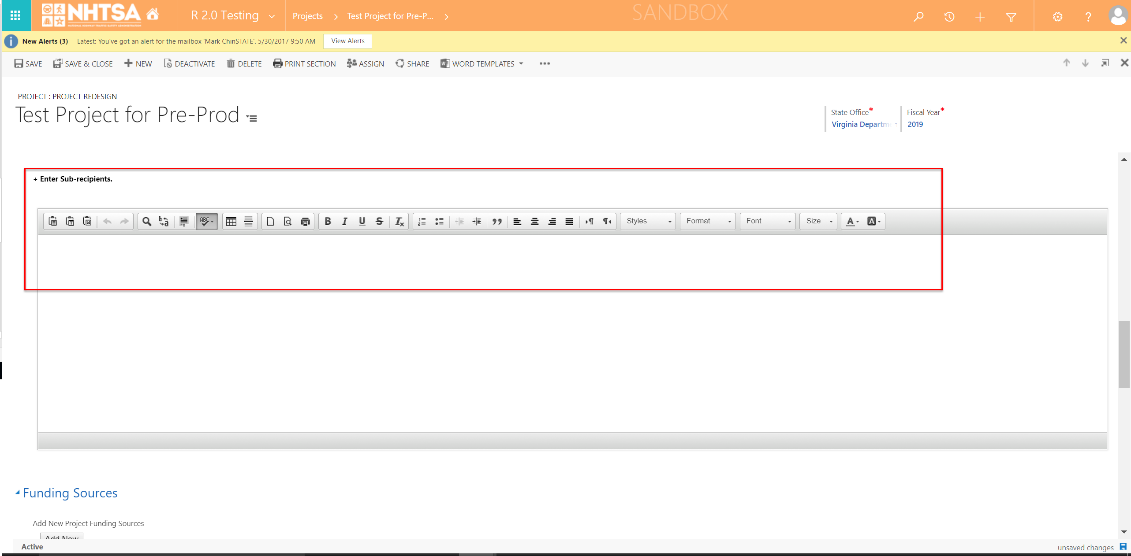Click the editor's Print icon
The image size is (1131, 556).
tap(305, 221)
